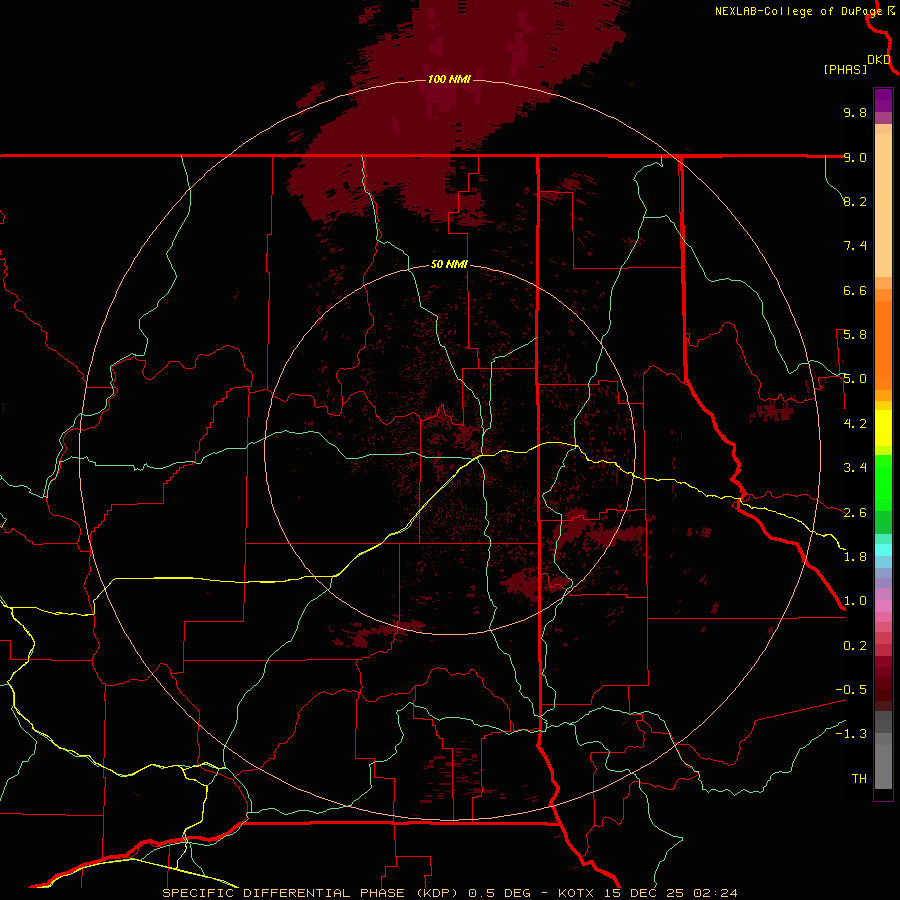Click the bright green segment of color bar
Viewport: 900px width, 900px height.
click(x=883, y=482)
